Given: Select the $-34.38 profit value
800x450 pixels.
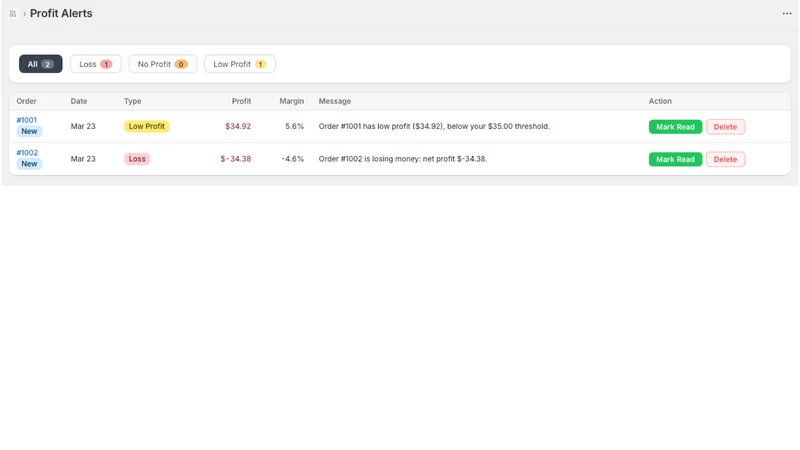Looking at the screenshot, I should click(x=236, y=159).
